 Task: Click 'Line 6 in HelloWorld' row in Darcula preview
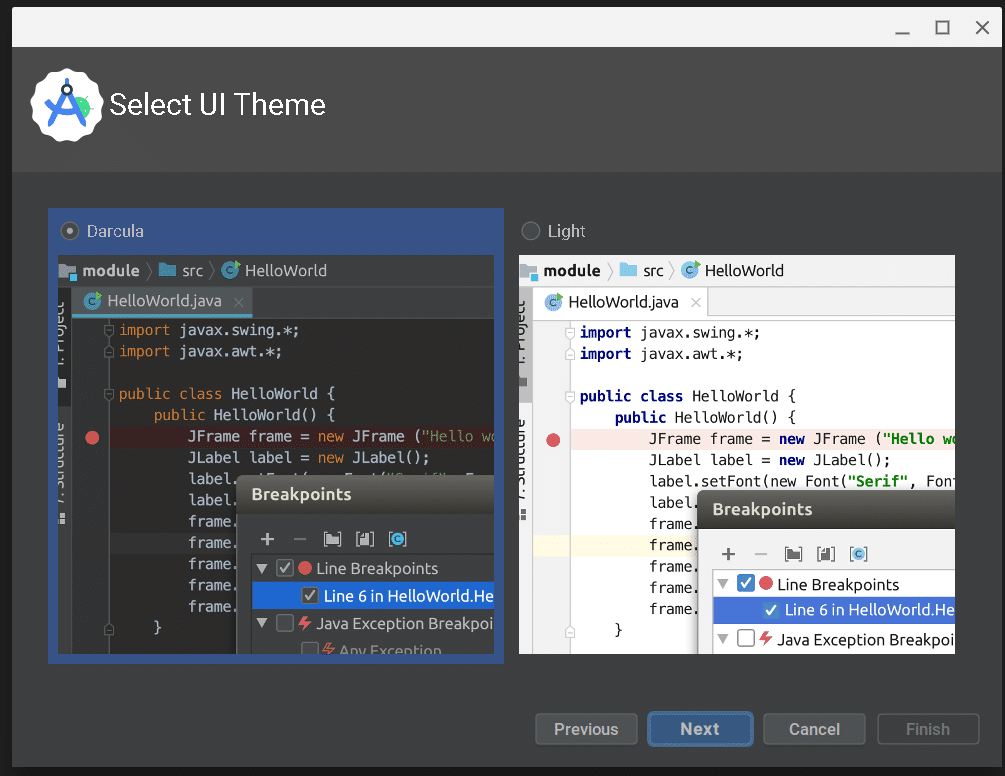[x=373, y=596]
